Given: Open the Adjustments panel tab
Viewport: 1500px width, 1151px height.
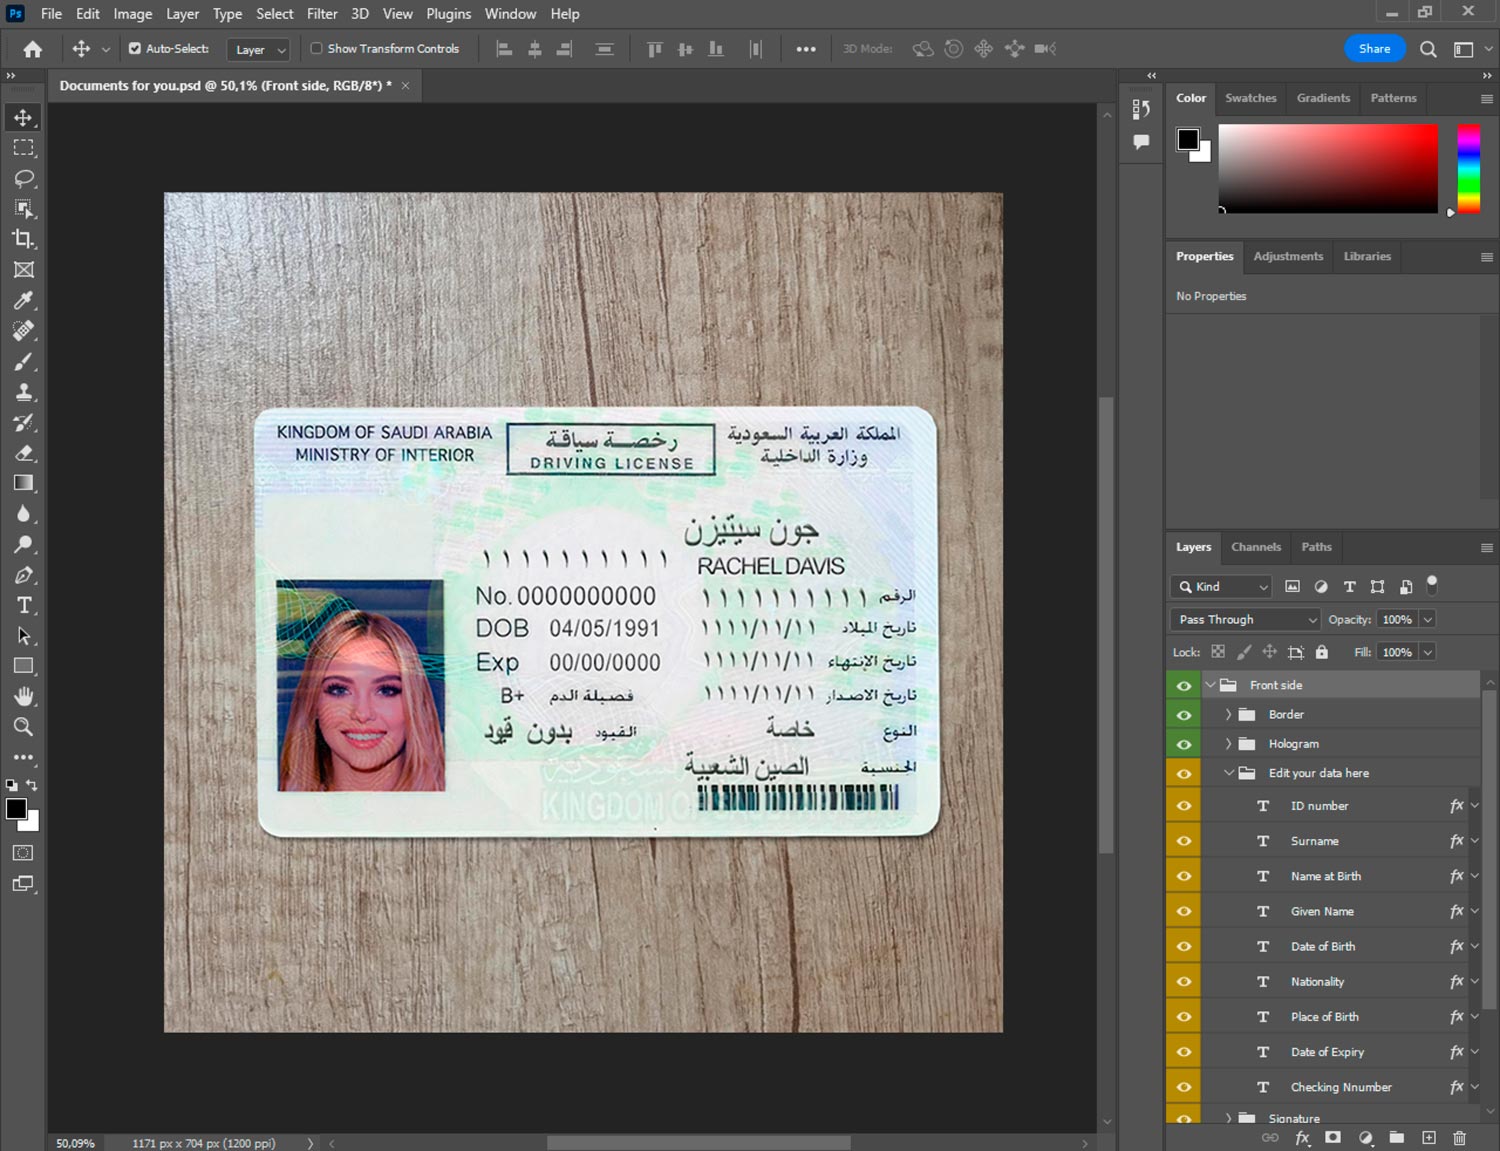Looking at the screenshot, I should pyautogui.click(x=1287, y=257).
